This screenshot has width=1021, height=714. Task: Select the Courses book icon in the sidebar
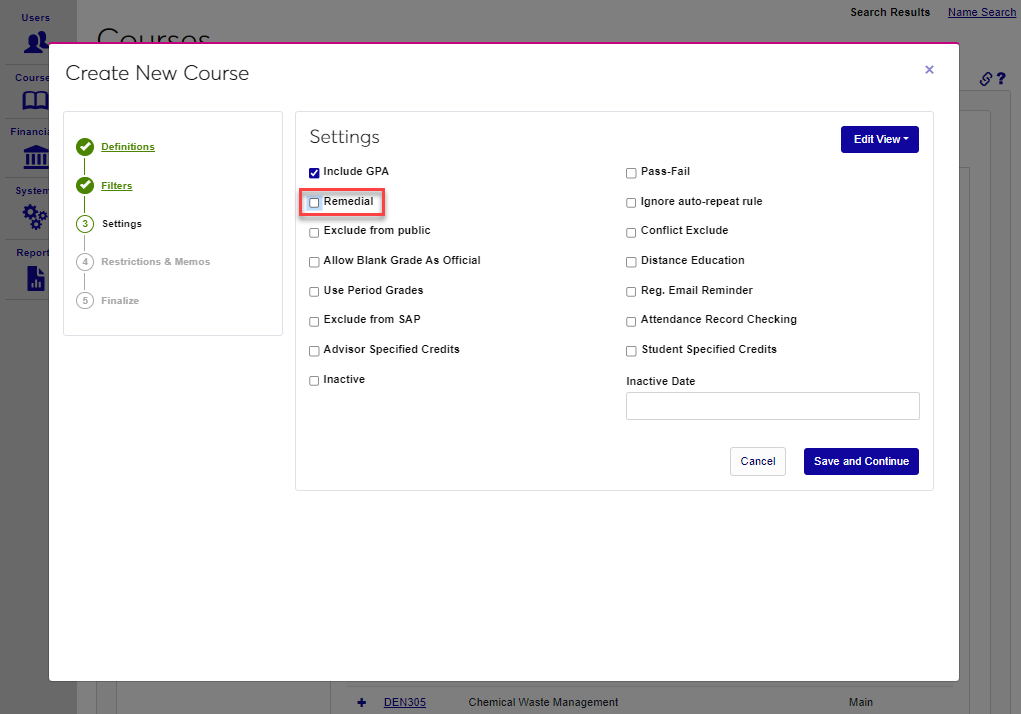[x=34, y=99]
